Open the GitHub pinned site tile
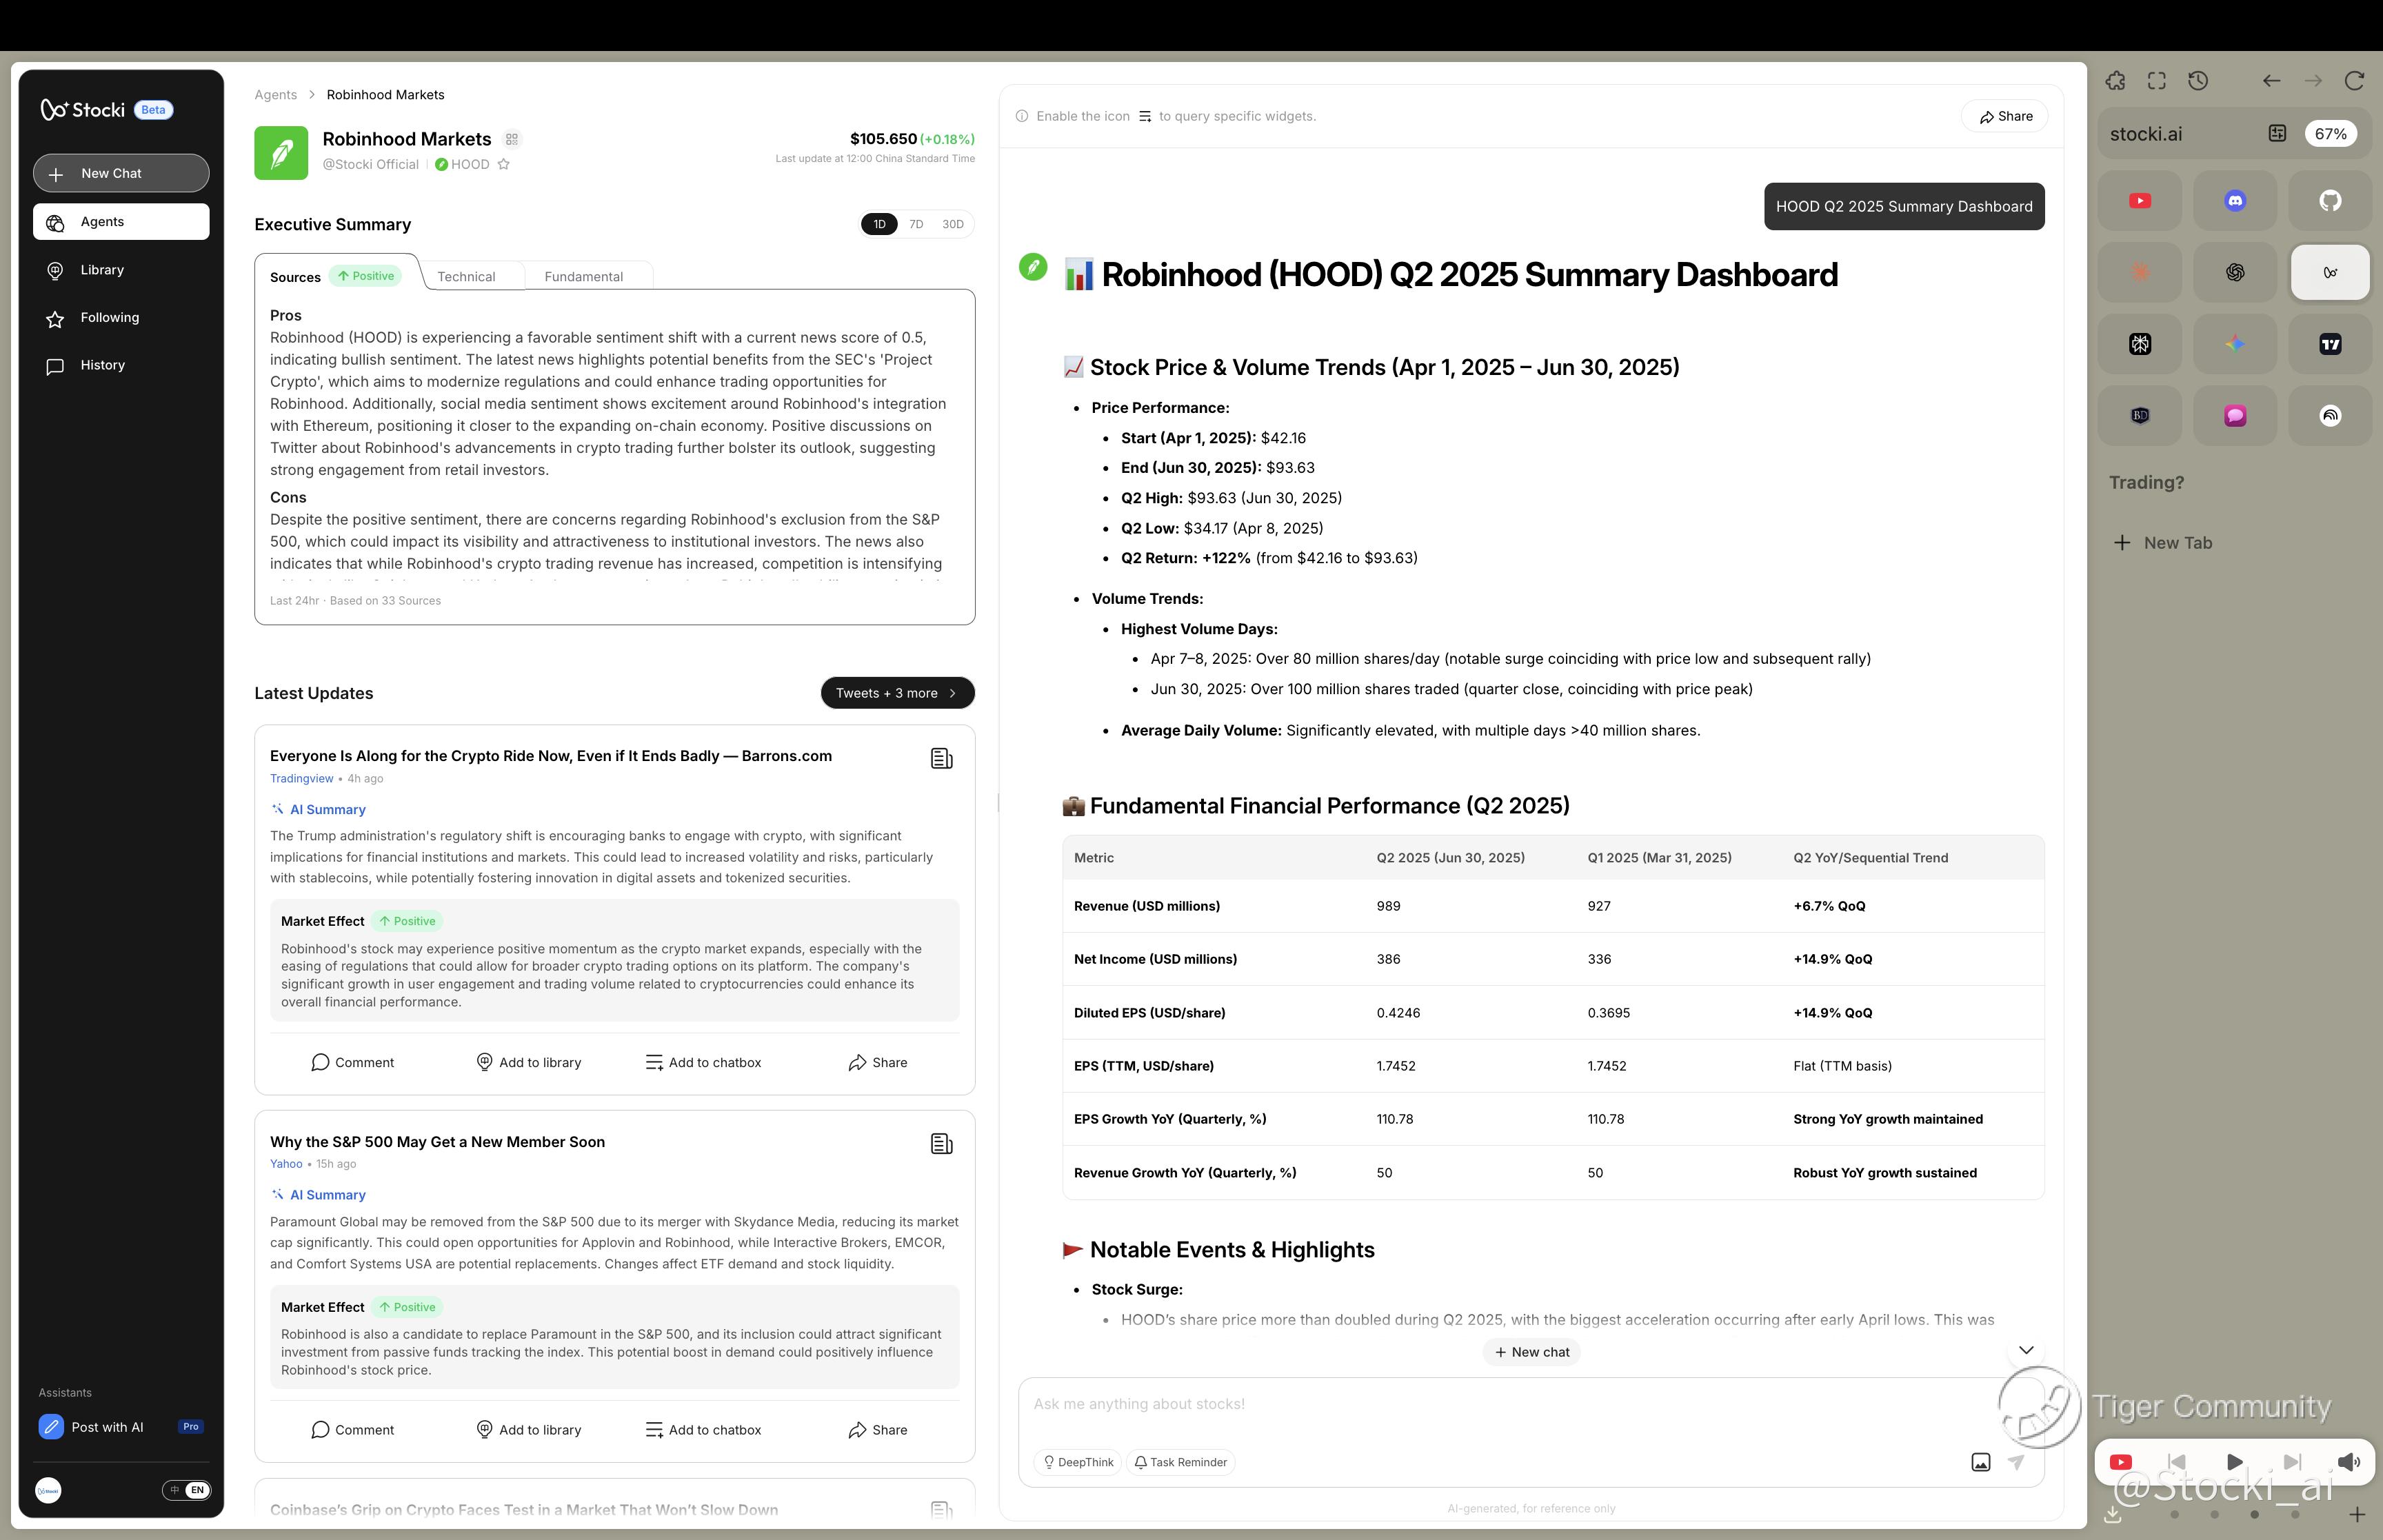This screenshot has width=2383, height=1540. pyautogui.click(x=2329, y=201)
